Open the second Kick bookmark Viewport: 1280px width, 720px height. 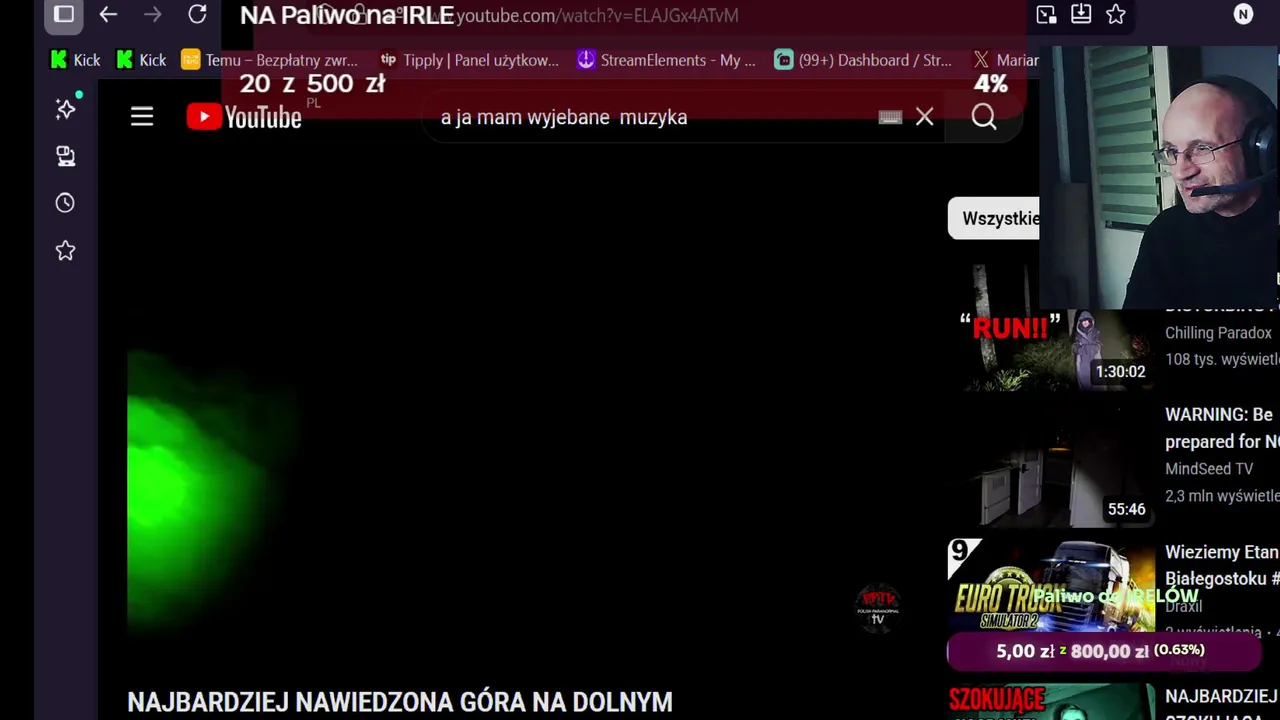coord(141,60)
